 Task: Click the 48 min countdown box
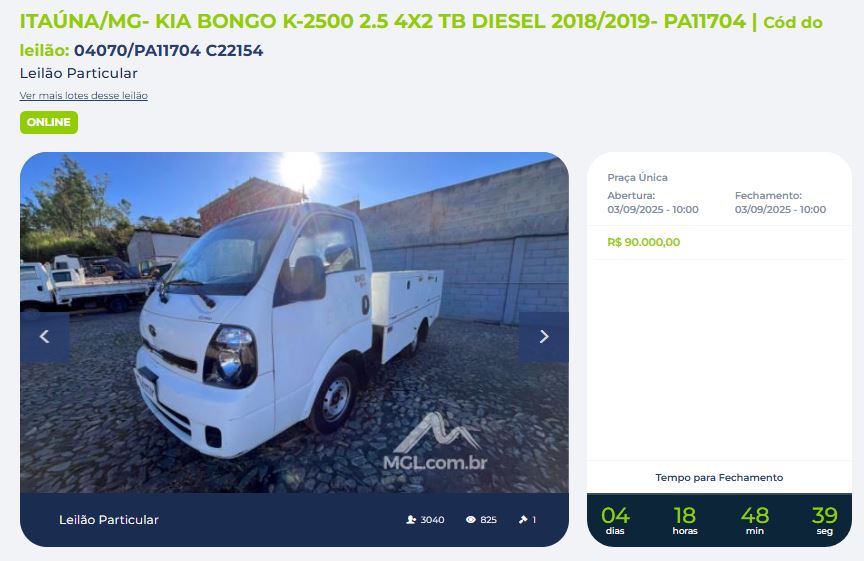[755, 520]
